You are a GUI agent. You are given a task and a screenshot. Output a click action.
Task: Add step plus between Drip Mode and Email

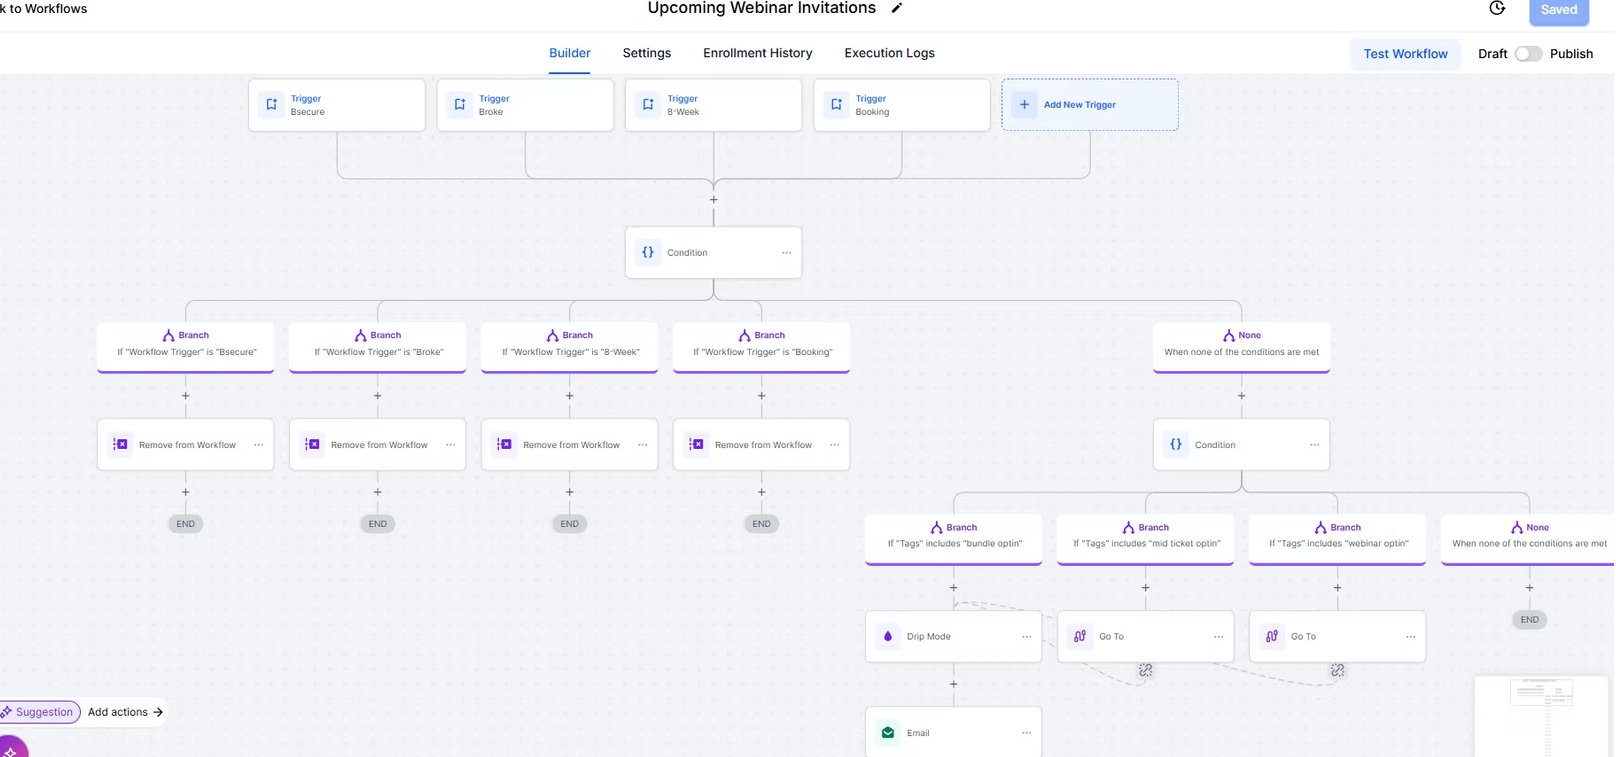(954, 685)
